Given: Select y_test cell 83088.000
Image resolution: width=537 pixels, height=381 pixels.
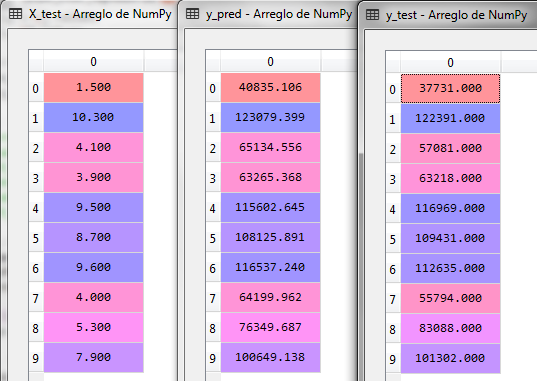Looking at the screenshot, I should coord(451,328).
